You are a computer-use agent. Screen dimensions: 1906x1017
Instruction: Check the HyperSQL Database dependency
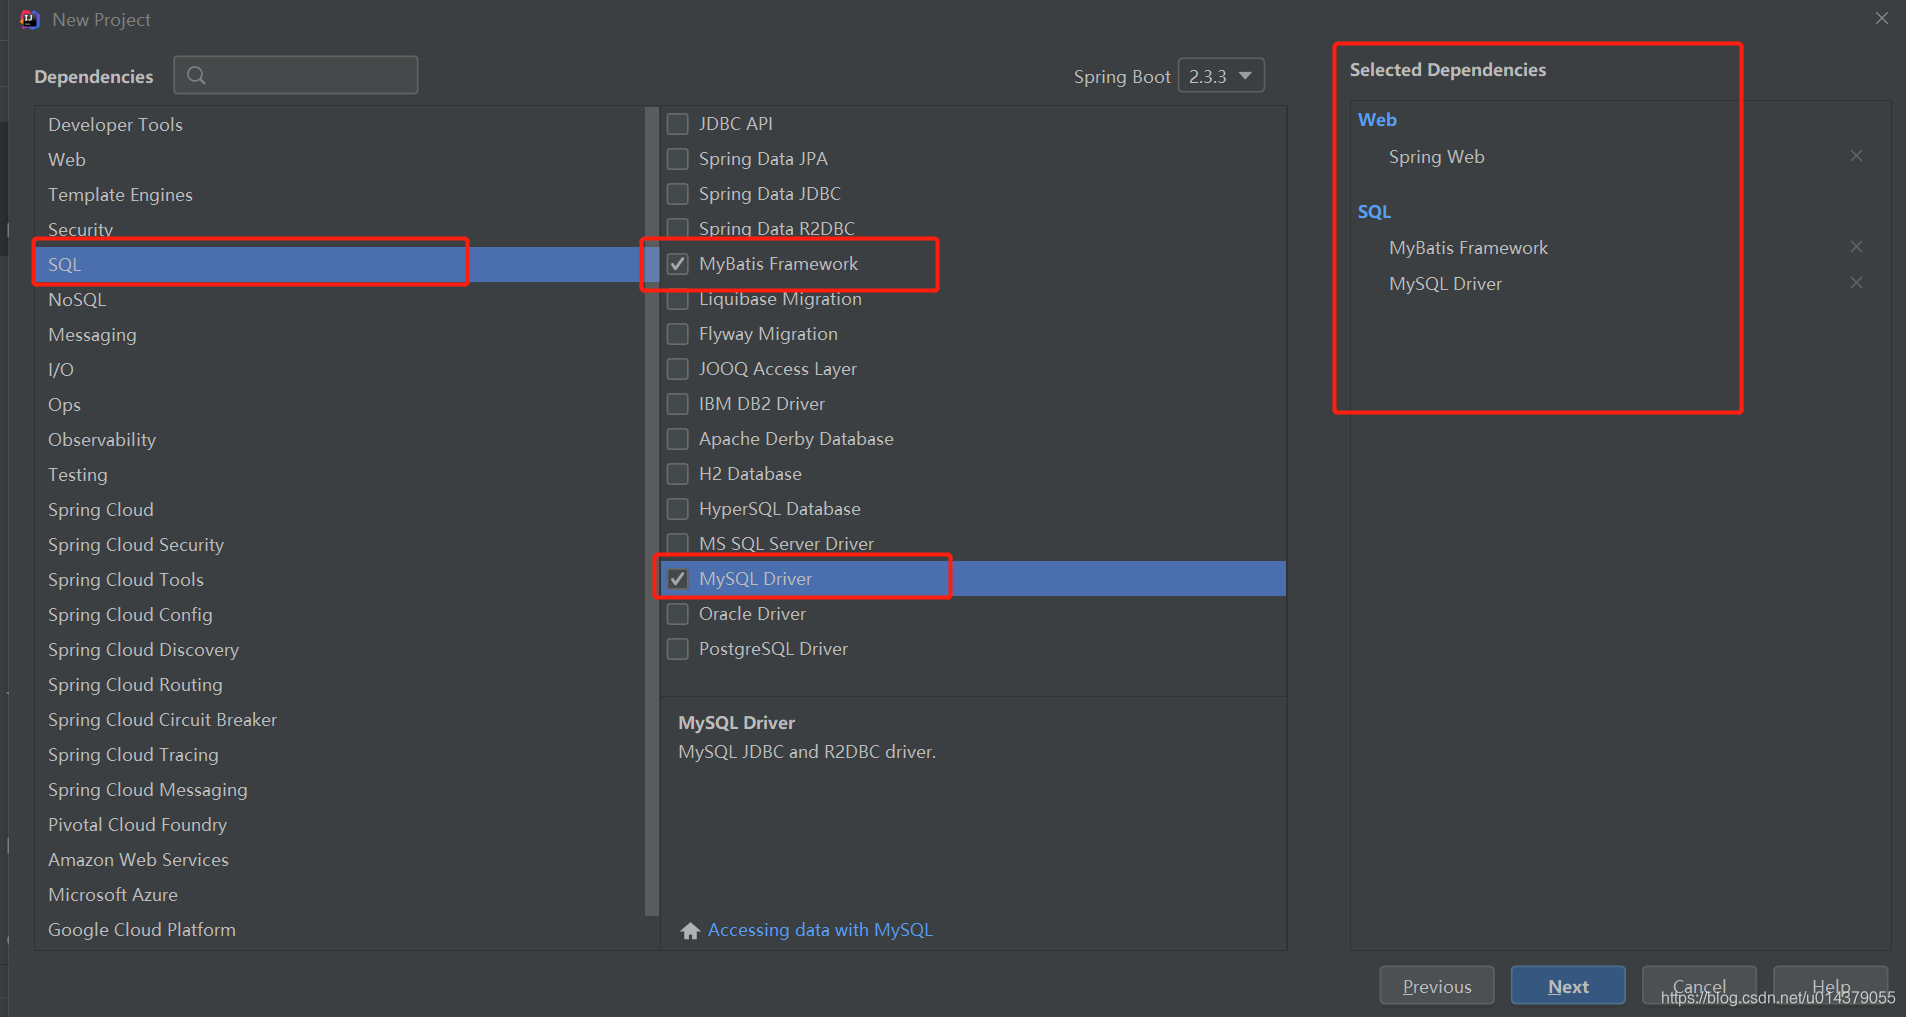pyautogui.click(x=678, y=509)
